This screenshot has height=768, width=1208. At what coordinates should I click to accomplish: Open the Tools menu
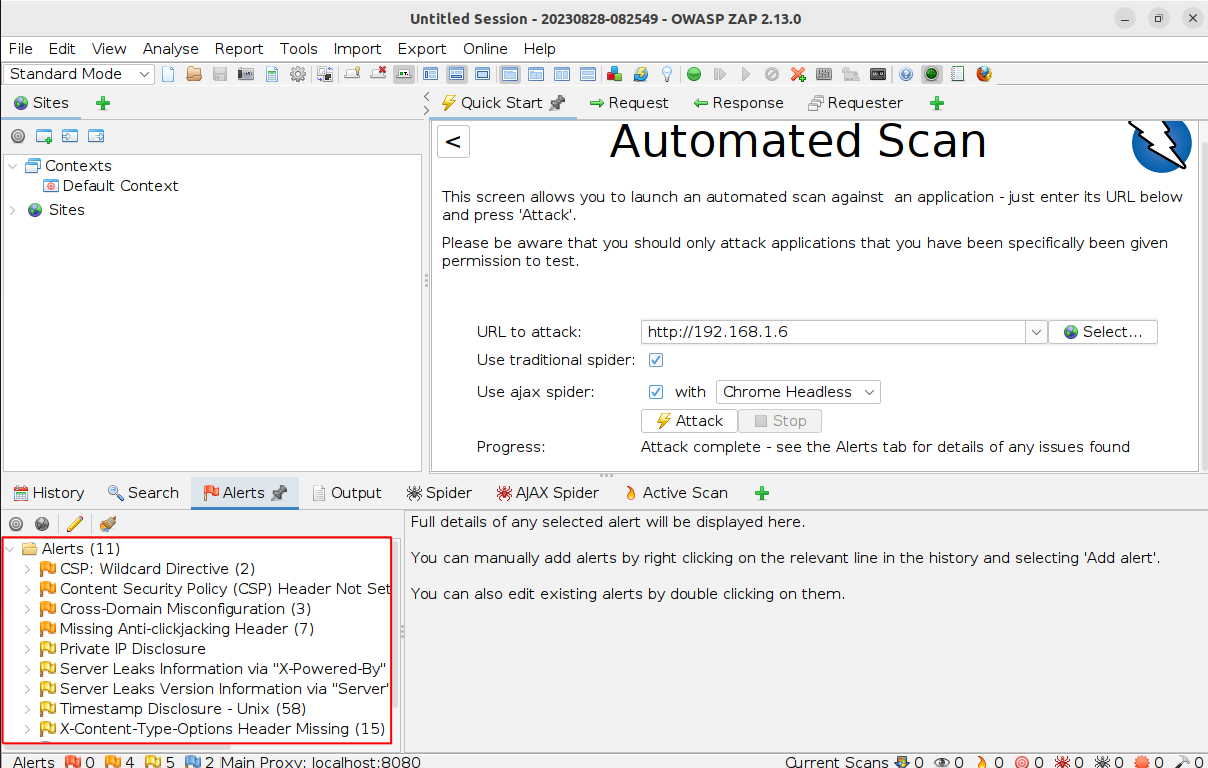(x=298, y=49)
